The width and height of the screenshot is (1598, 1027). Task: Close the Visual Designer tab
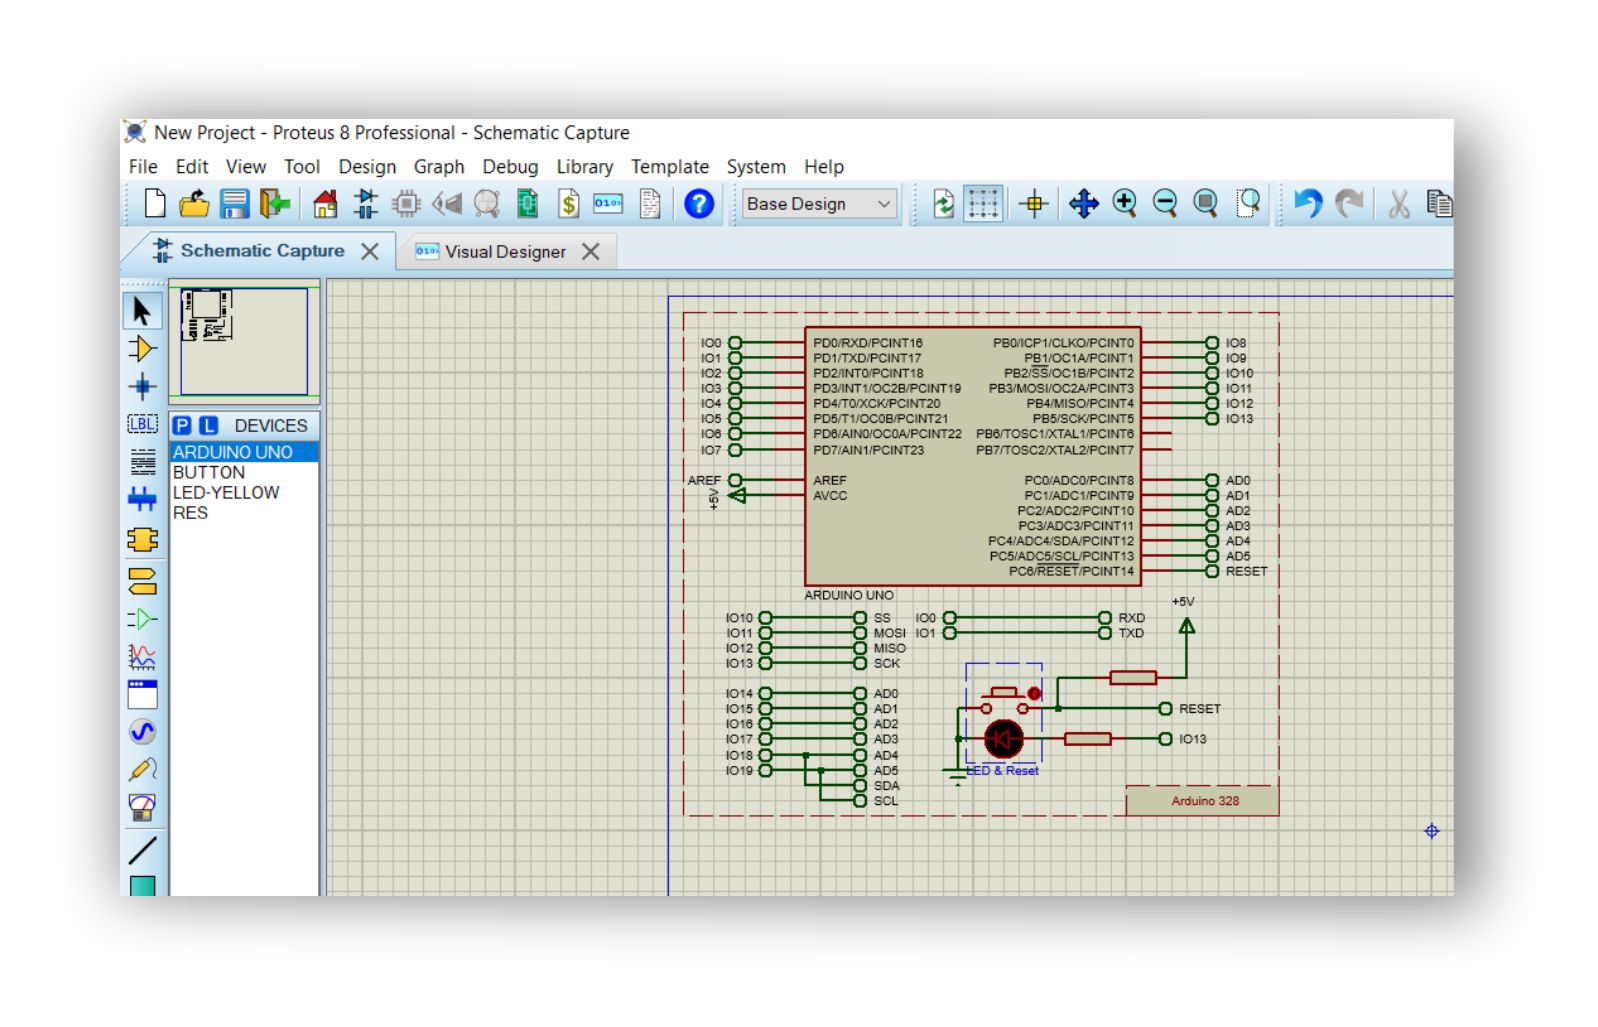coord(591,252)
